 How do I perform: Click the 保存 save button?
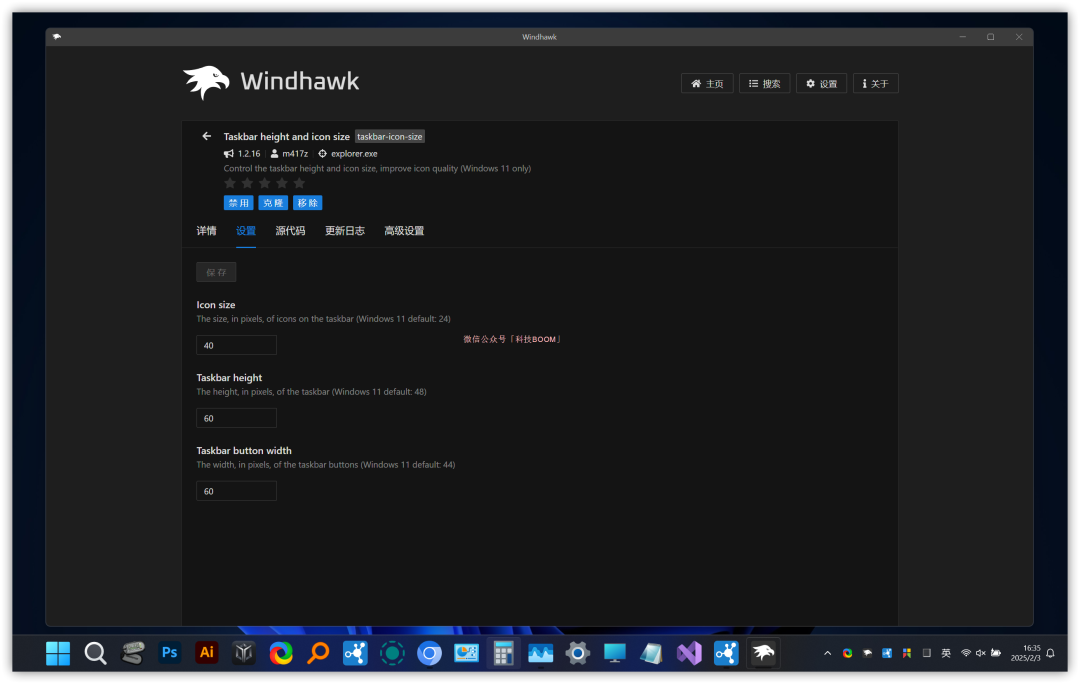(216, 272)
